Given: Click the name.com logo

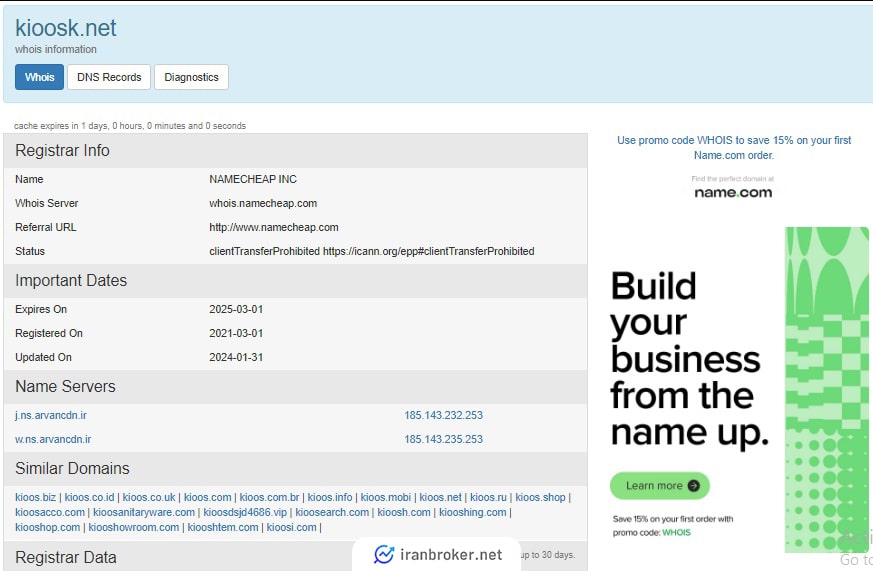Looking at the screenshot, I should tap(733, 193).
